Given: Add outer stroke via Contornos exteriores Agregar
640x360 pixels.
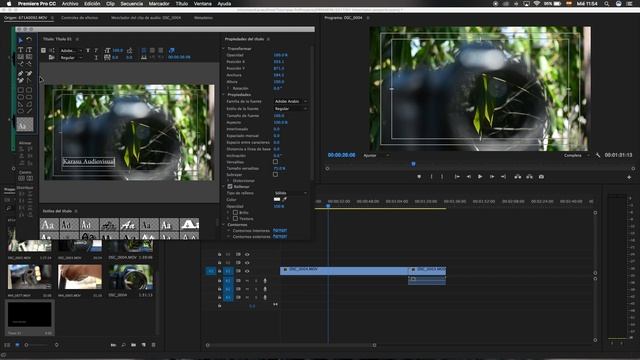Looking at the screenshot, I should [x=280, y=237].
